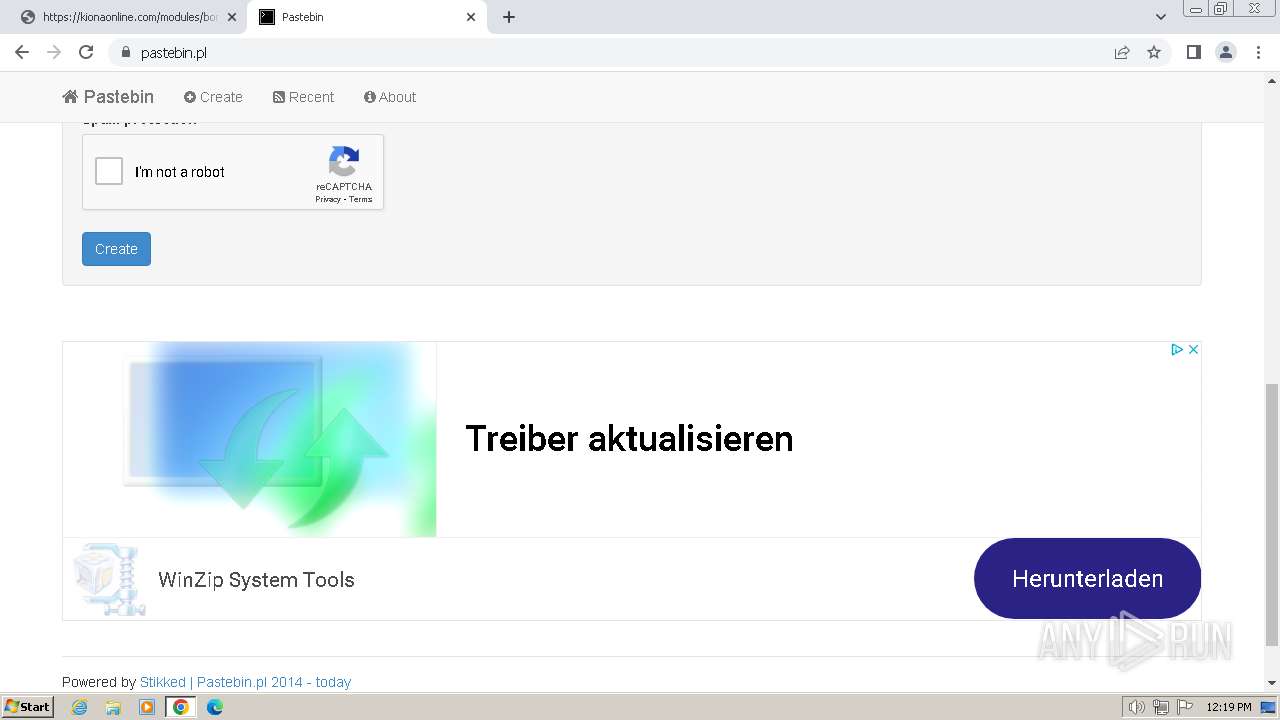Click the network tray icon
This screenshot has height=720, width=1280.
(x=1161, y=707)
